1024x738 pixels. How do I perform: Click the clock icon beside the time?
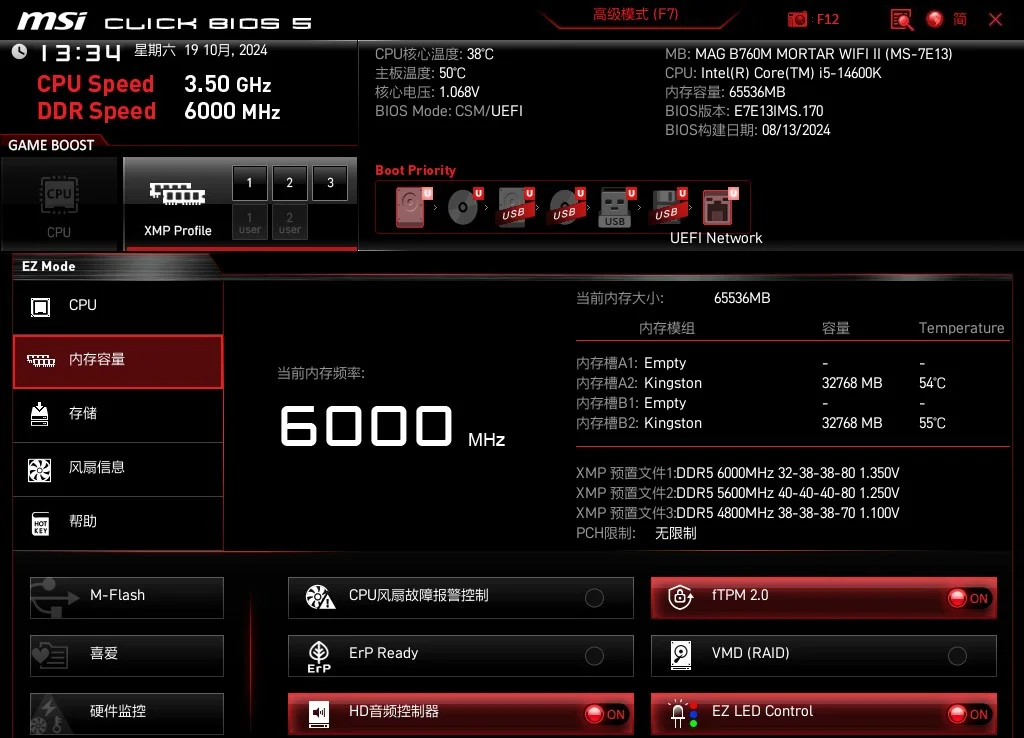(20, 52)
